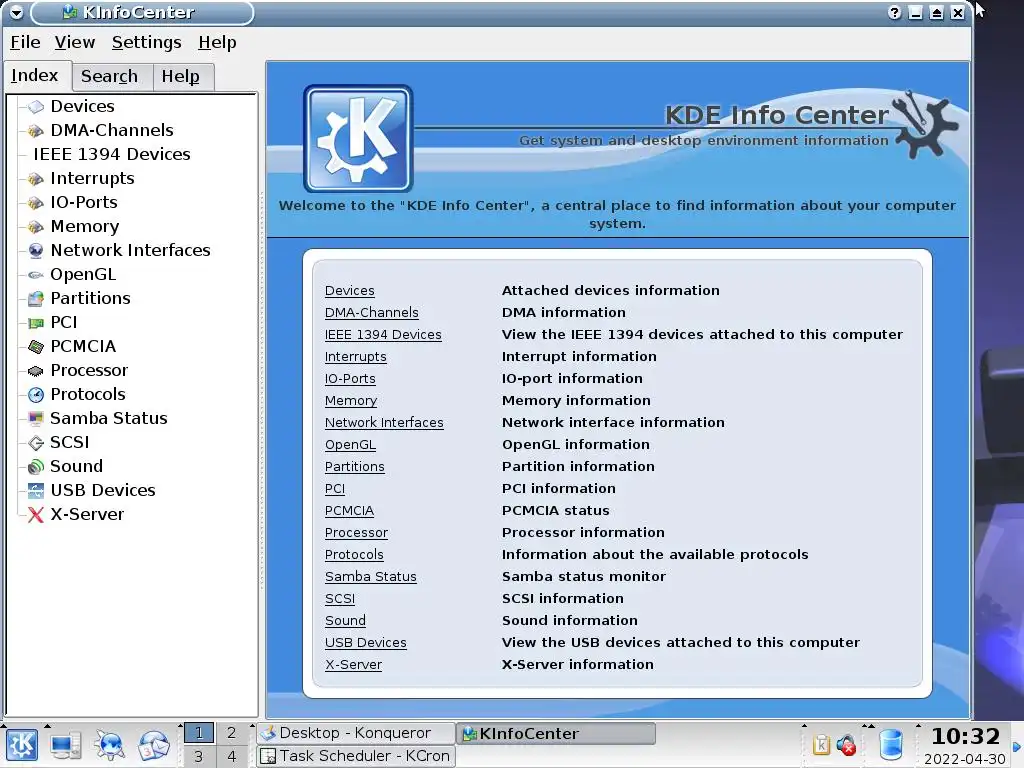Open the window menu arrow in the title bar
Viewport: 1024px width, 768px height.
click(16, 12)
